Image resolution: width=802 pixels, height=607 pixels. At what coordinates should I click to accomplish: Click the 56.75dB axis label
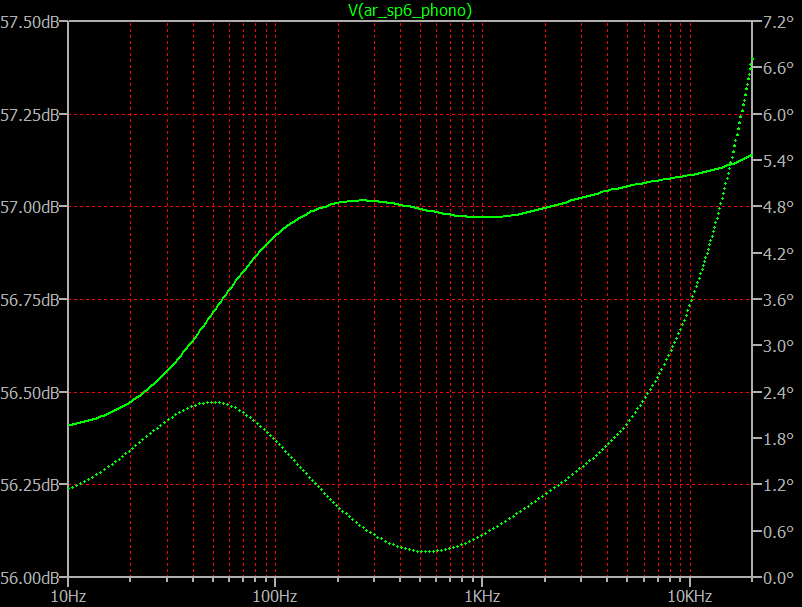point(30,300)
